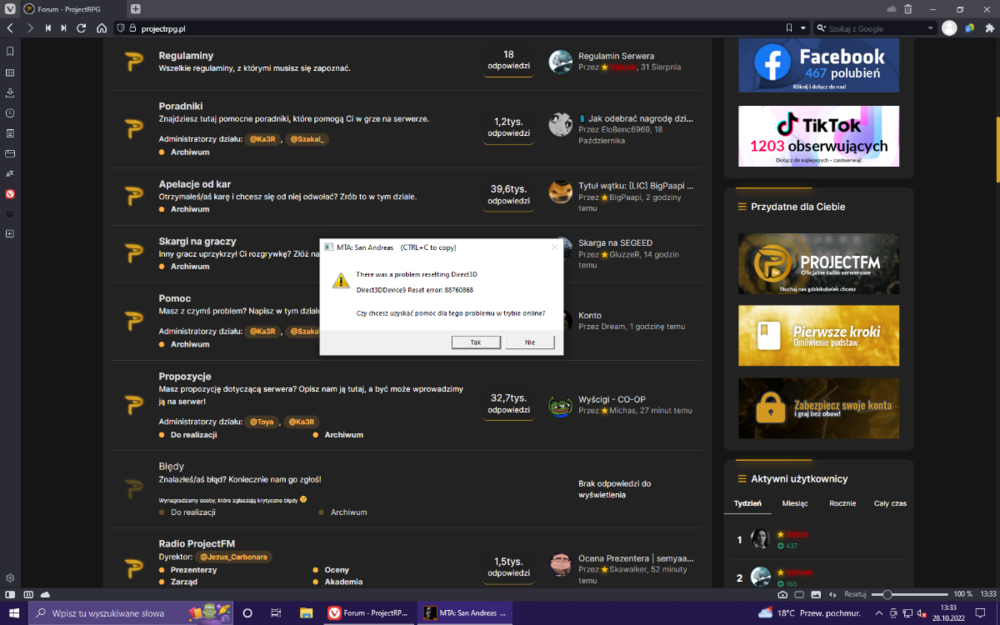Select the Miesiąc users tab
Viewport: 1000px width, 625px height.
(795, 503)
